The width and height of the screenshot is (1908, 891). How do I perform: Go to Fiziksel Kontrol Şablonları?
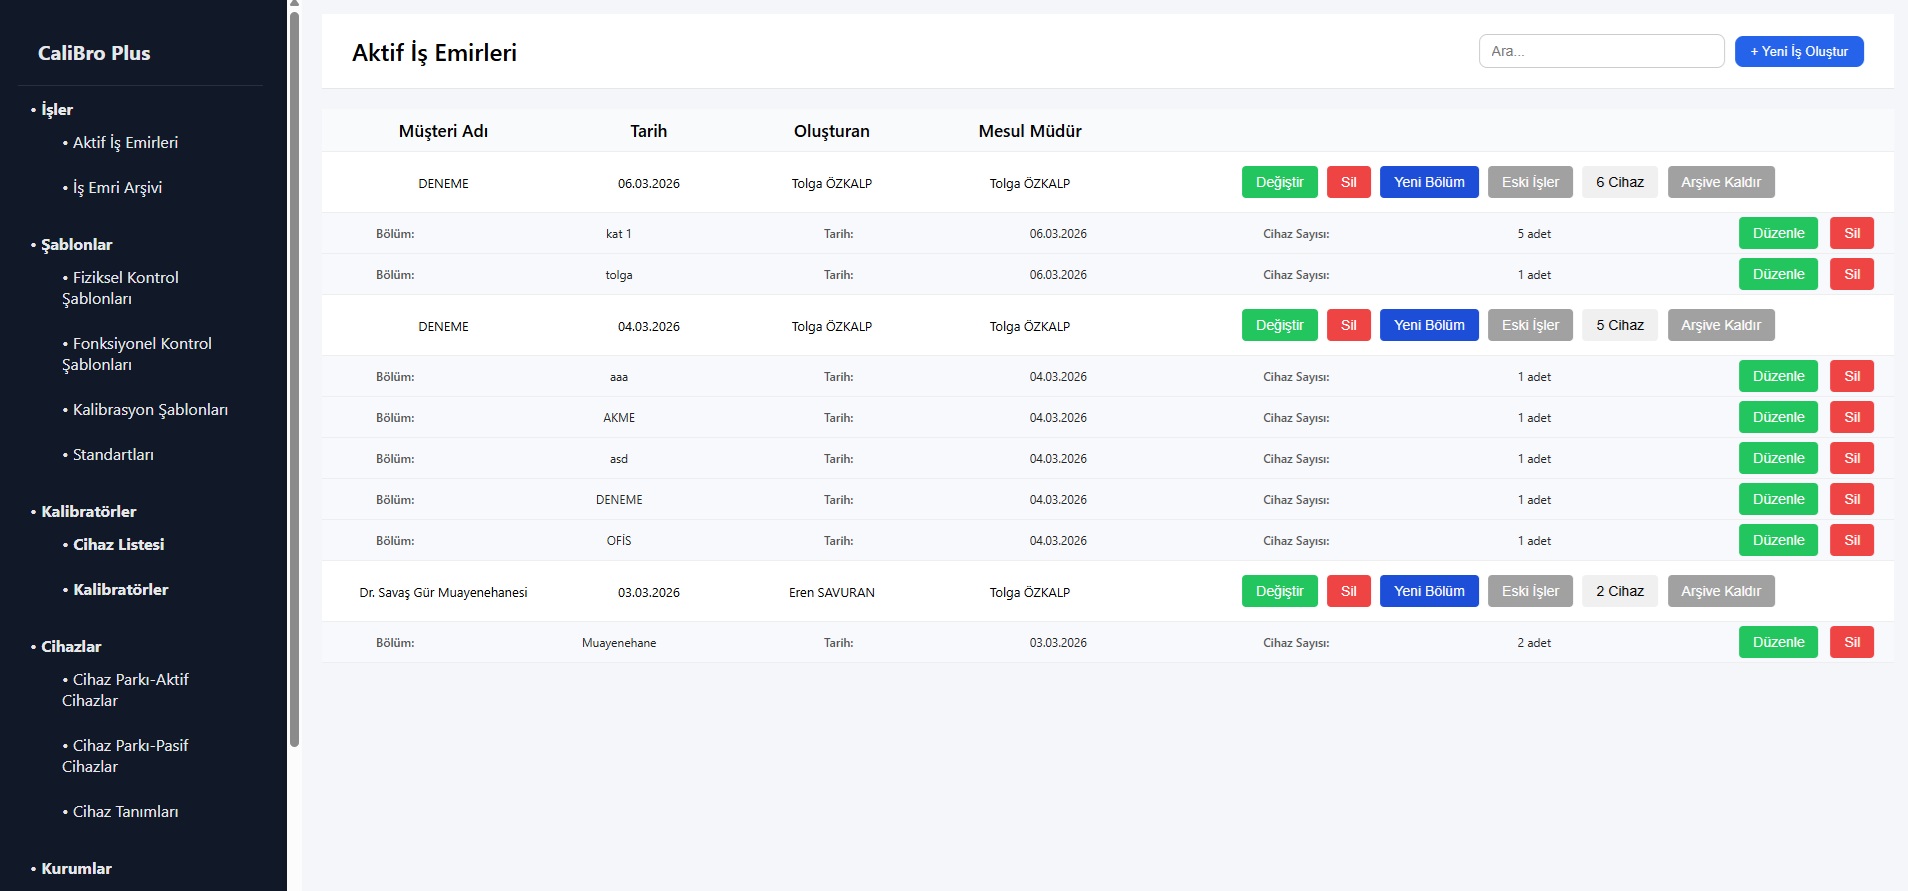125,288
